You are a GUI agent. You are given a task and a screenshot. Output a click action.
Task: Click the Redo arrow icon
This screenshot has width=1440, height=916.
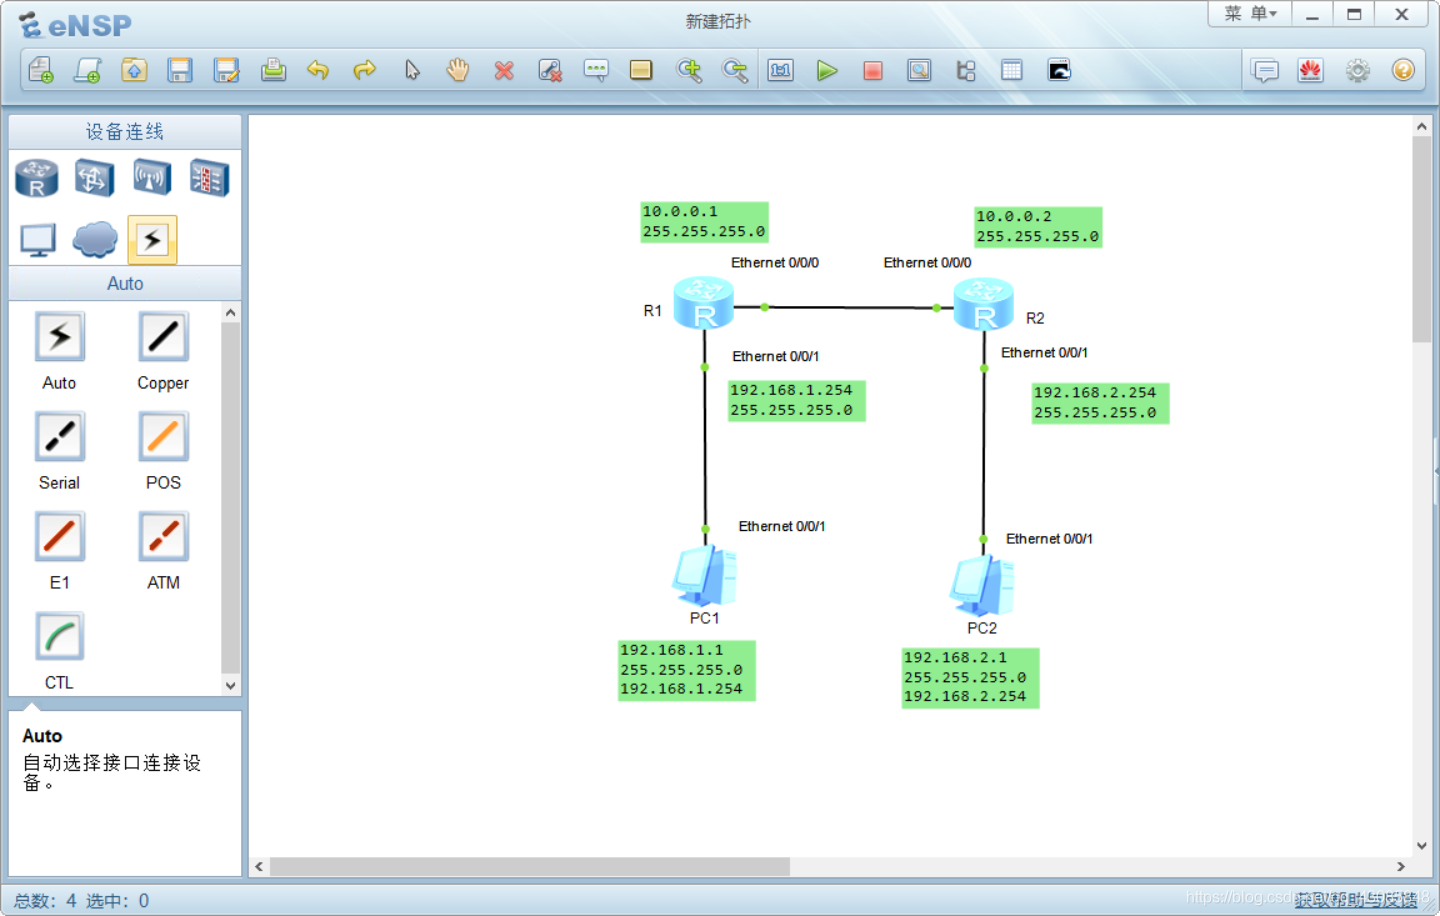point(365,70)
